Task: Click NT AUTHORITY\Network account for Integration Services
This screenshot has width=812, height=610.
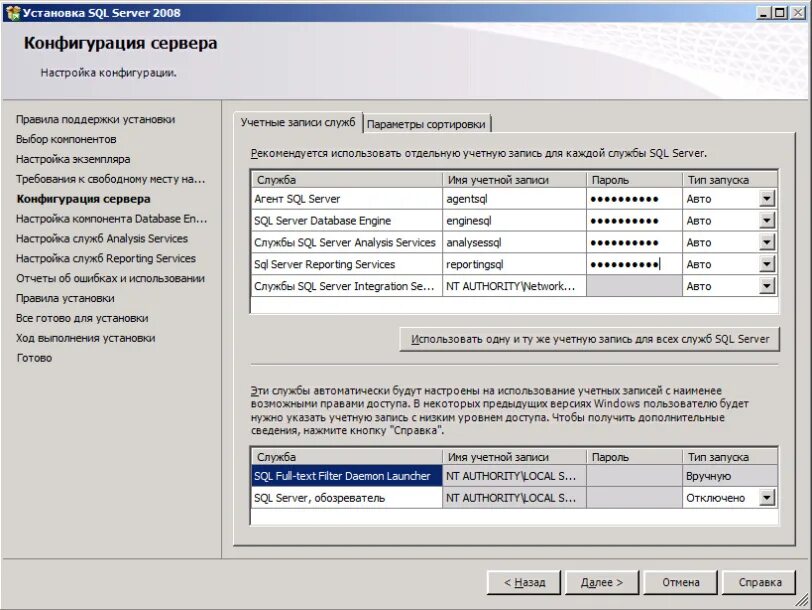Action: point(514,286)
